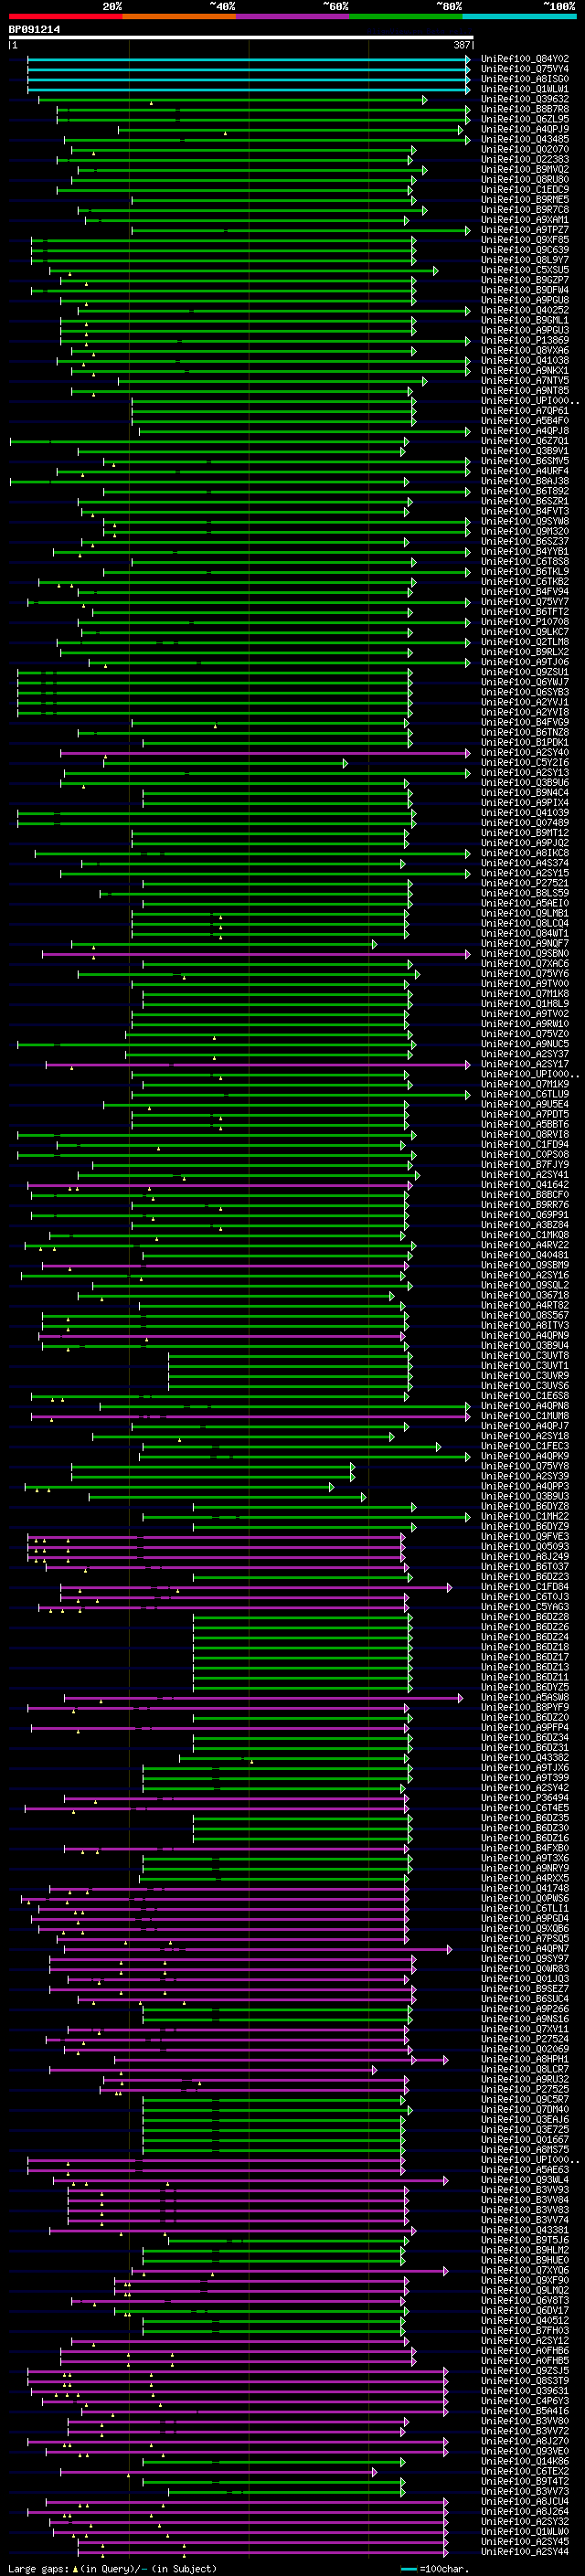This screenshot has width=585, height=2576.
Task: Select the UniRef100_Q40252 label
Action: [525, 310]
